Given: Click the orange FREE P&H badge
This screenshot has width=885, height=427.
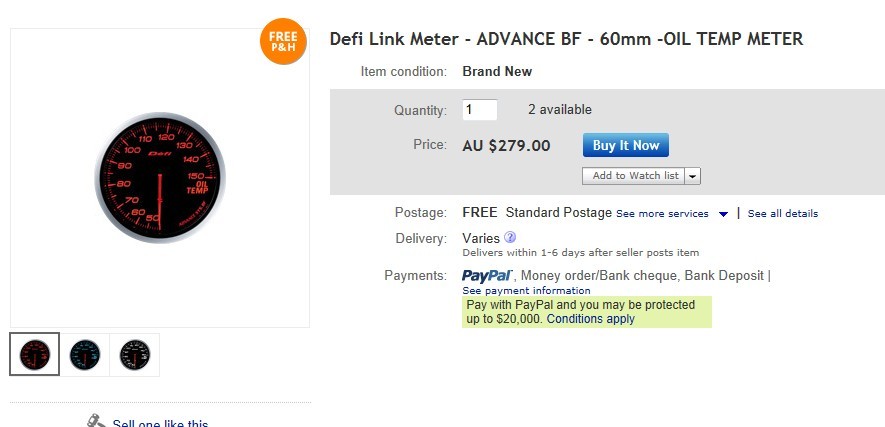Looking at the screenshot, I should coord(283,41).
